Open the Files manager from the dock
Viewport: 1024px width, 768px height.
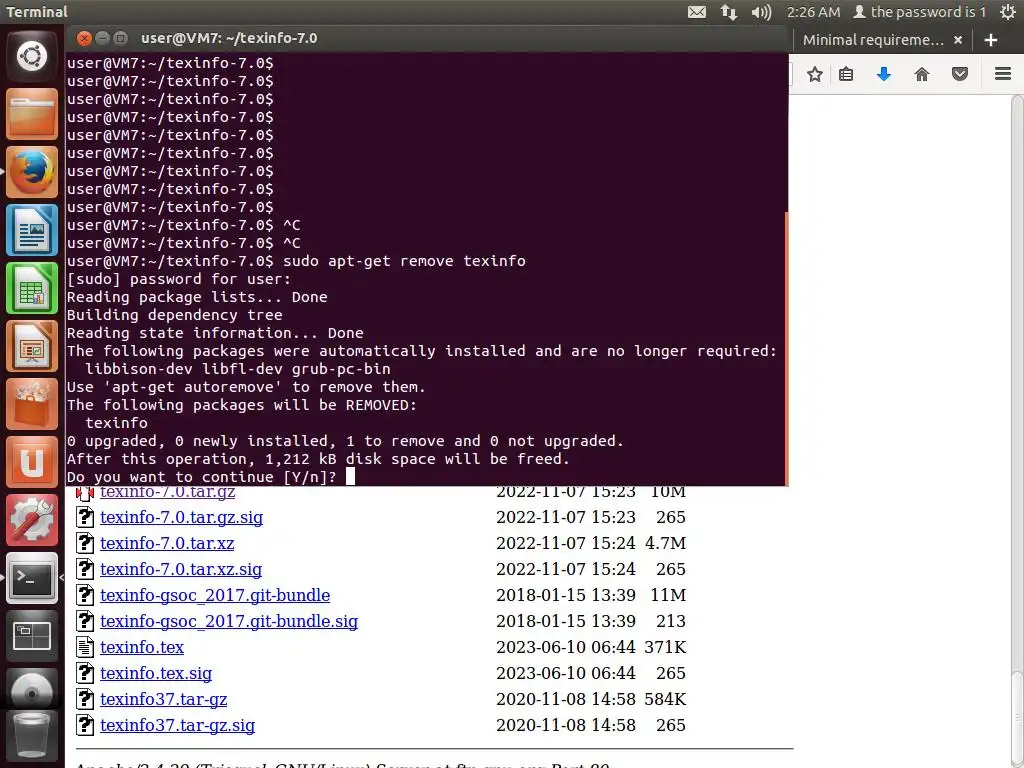32,114
